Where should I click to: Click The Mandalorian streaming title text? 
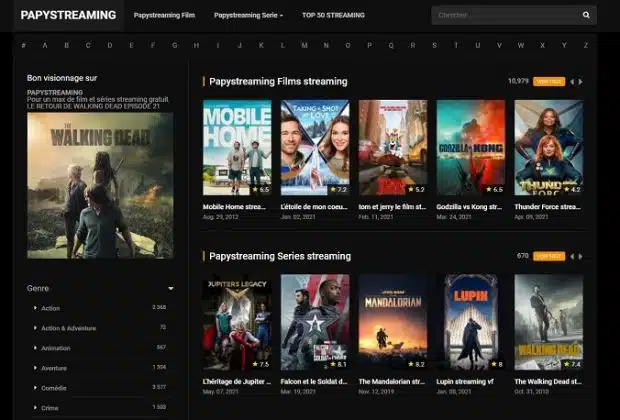pyautogui.click(x=391, y=382)
